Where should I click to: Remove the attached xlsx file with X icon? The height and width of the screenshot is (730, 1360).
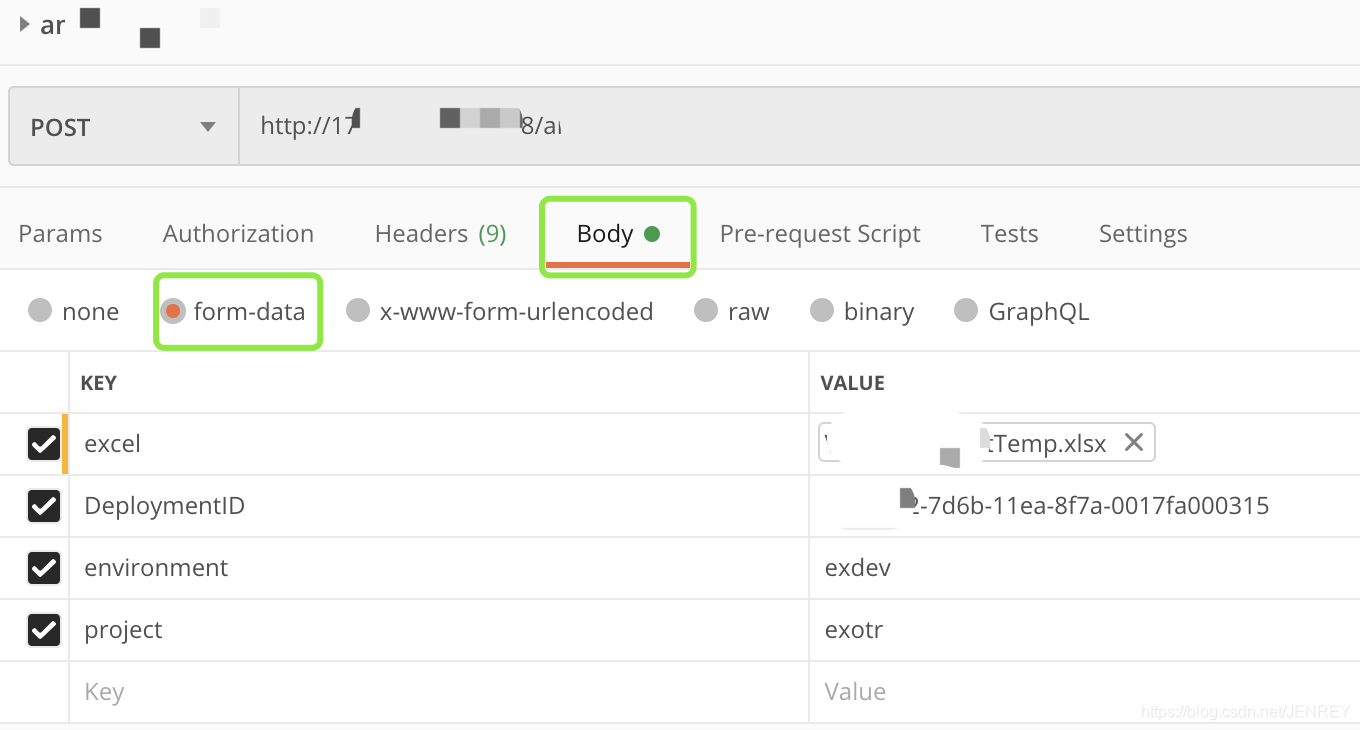1133,443
